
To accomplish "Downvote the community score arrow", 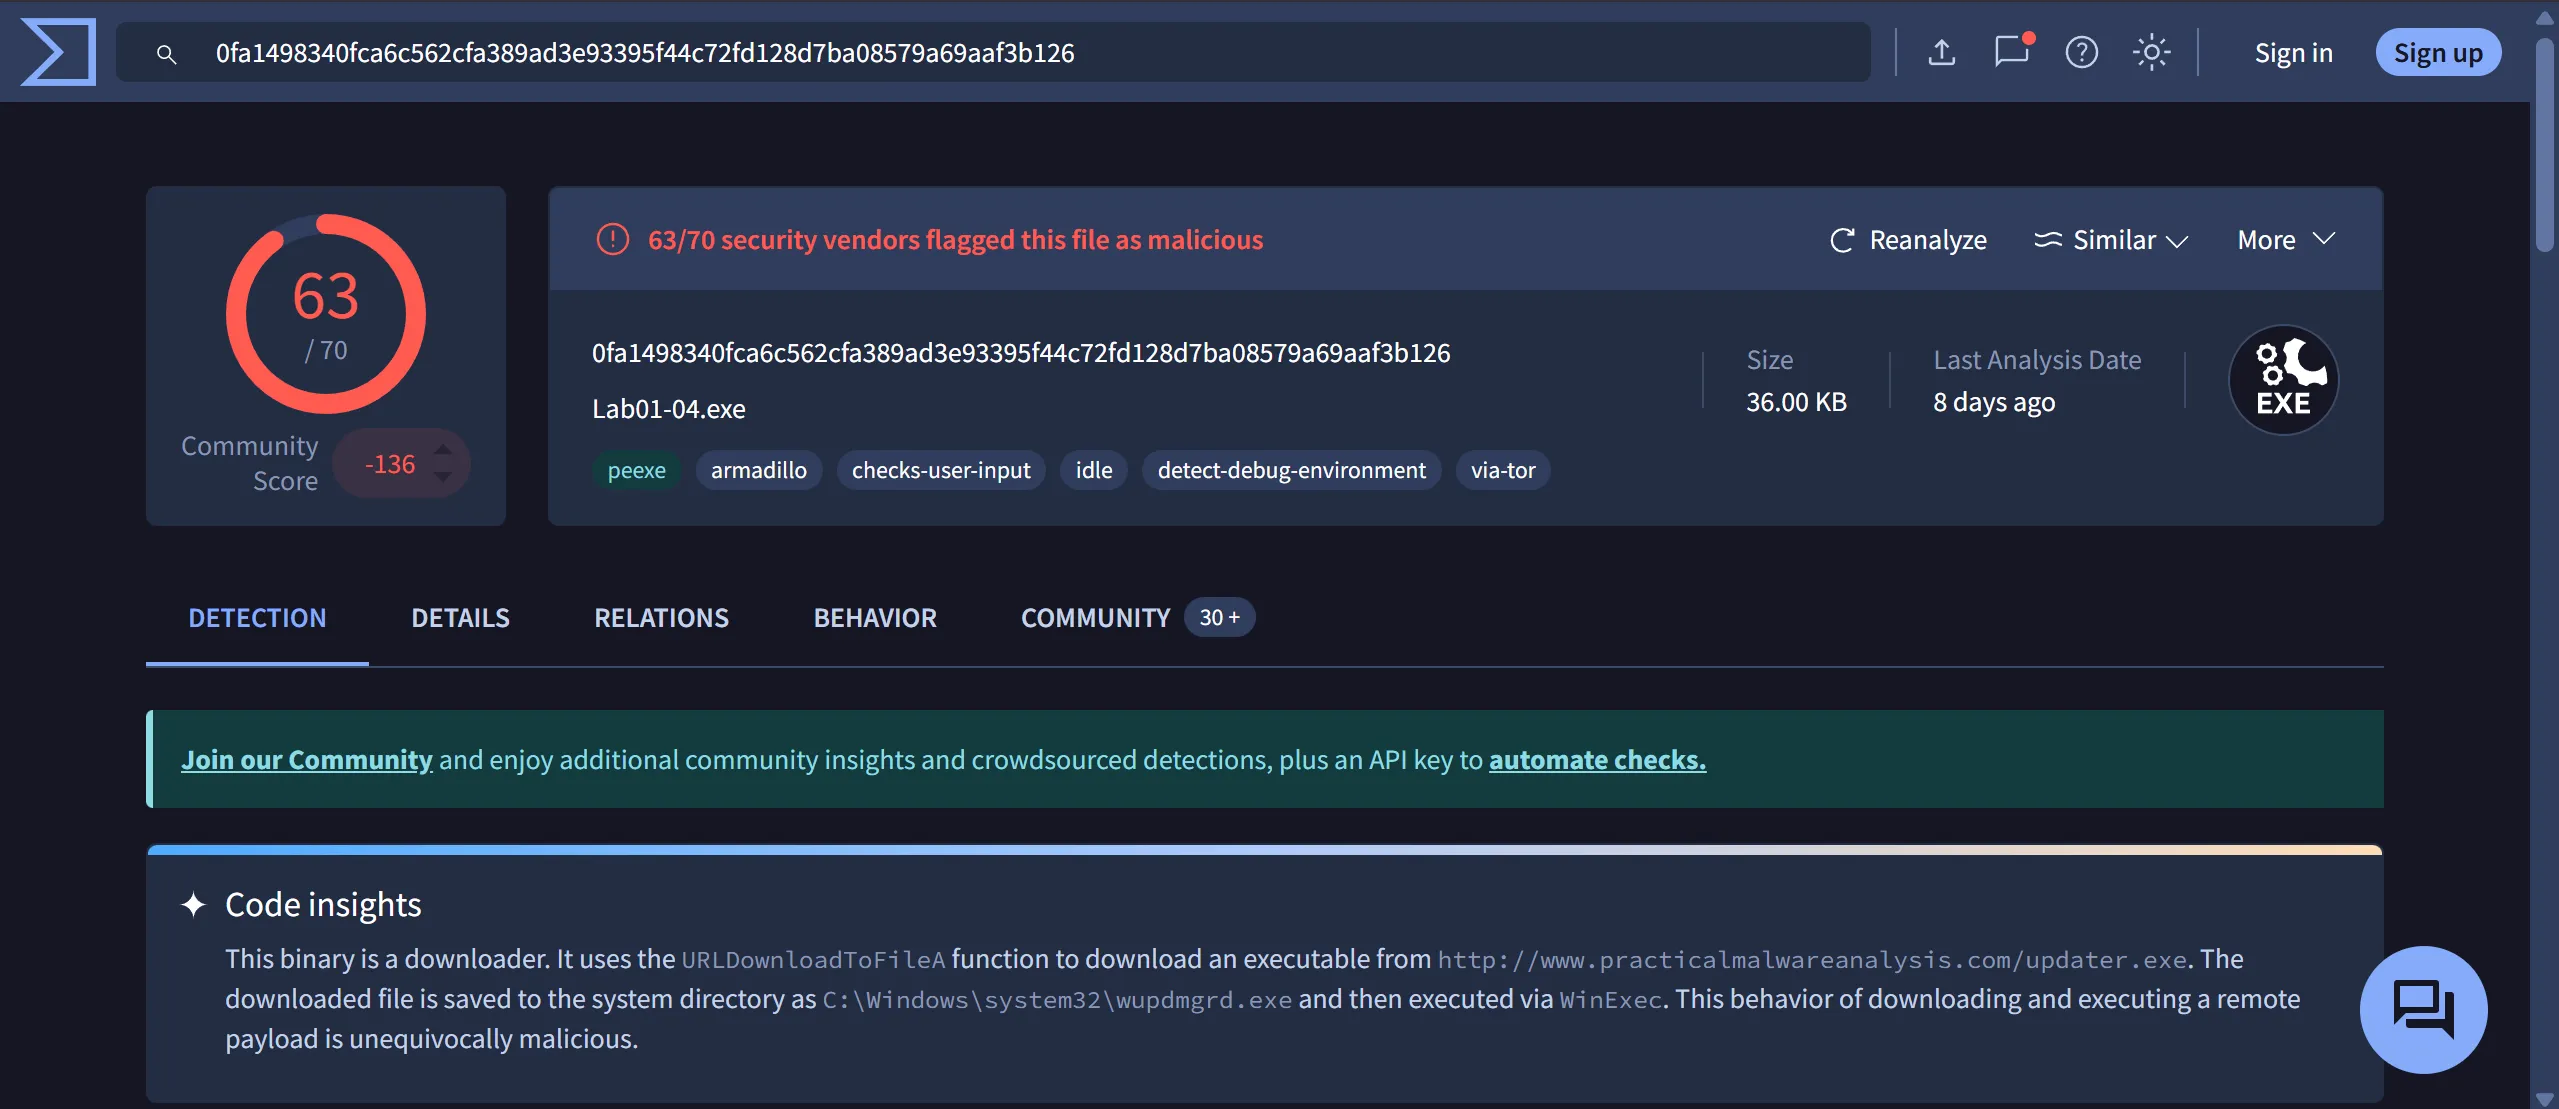I will click(x=443, y=478).
